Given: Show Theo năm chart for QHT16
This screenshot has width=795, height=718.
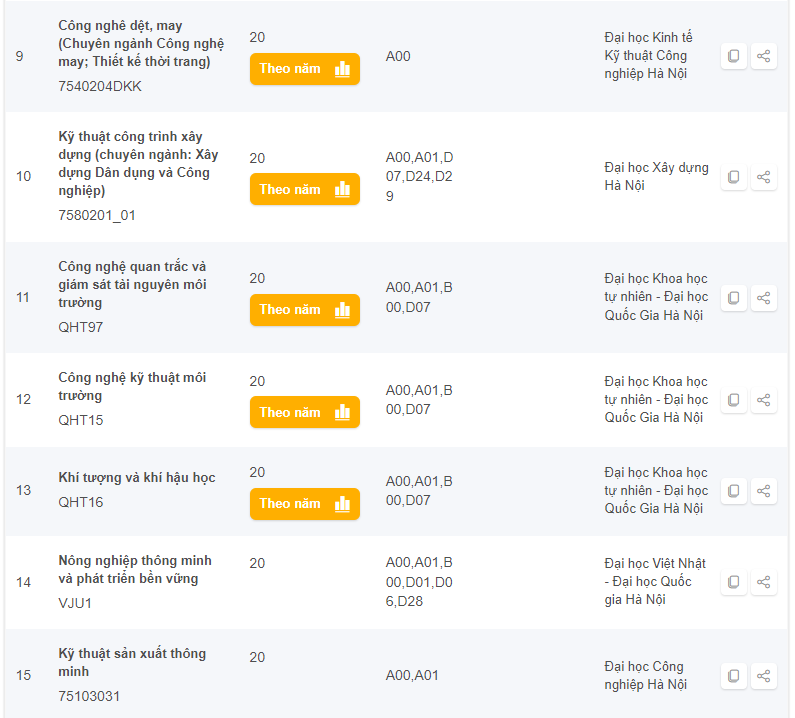Looking at the screenshot, I should point(305,504).
